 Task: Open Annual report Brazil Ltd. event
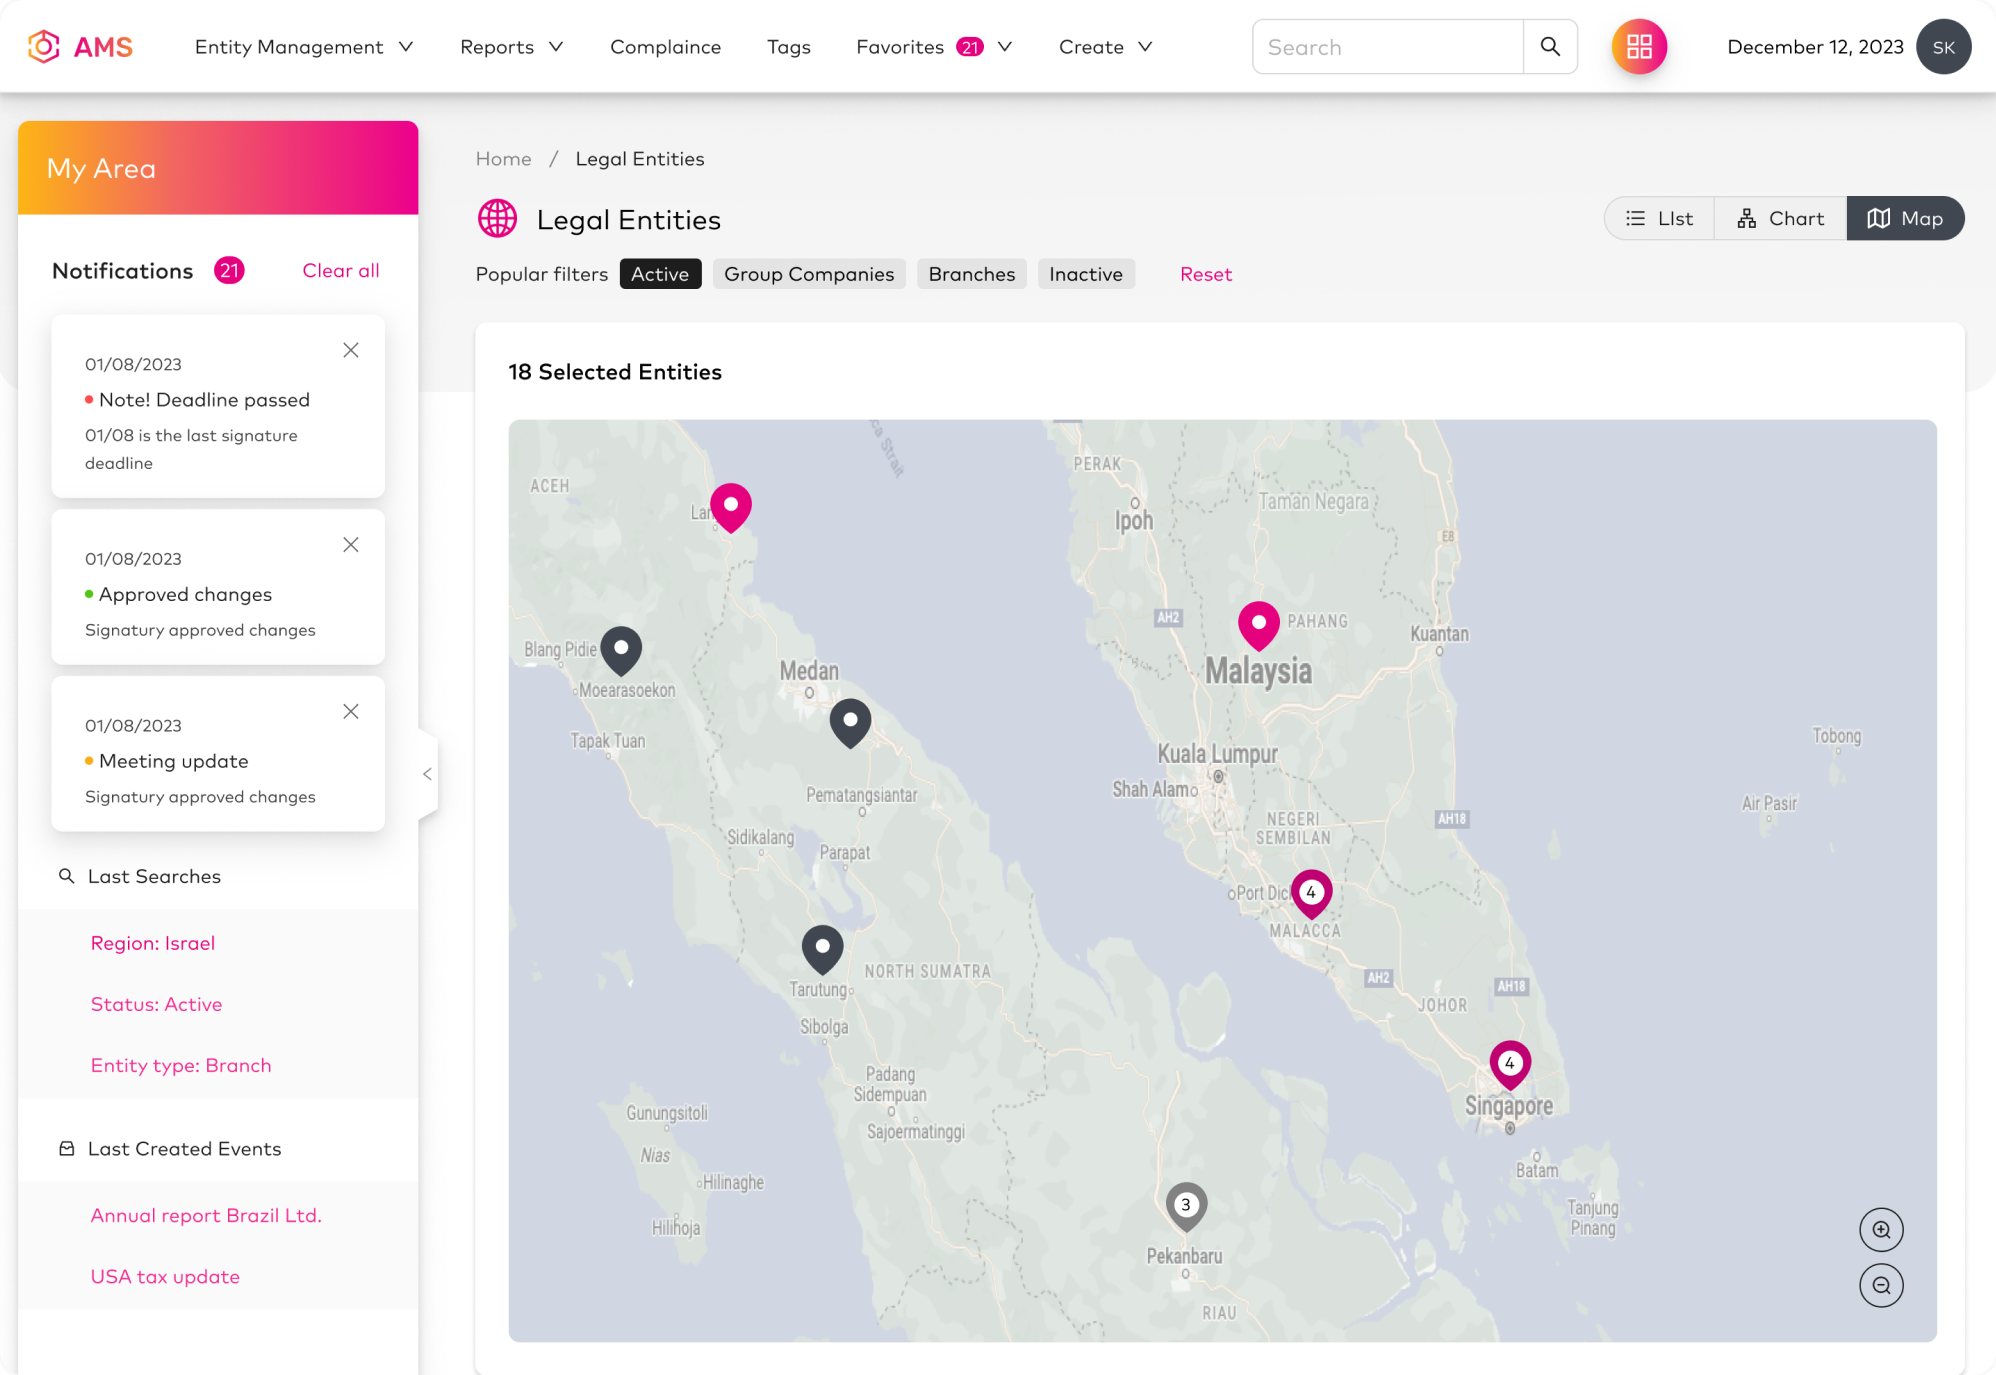[206, 1215]
